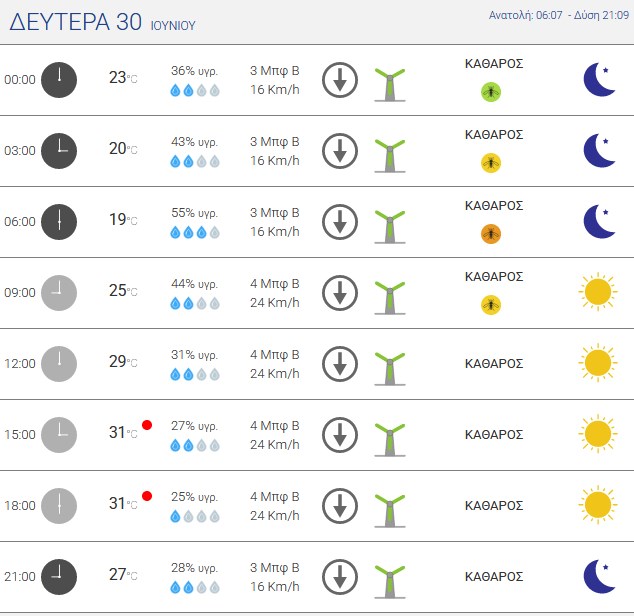Click the humidity droplets at 06:00
634x616 pixels.
195,233
